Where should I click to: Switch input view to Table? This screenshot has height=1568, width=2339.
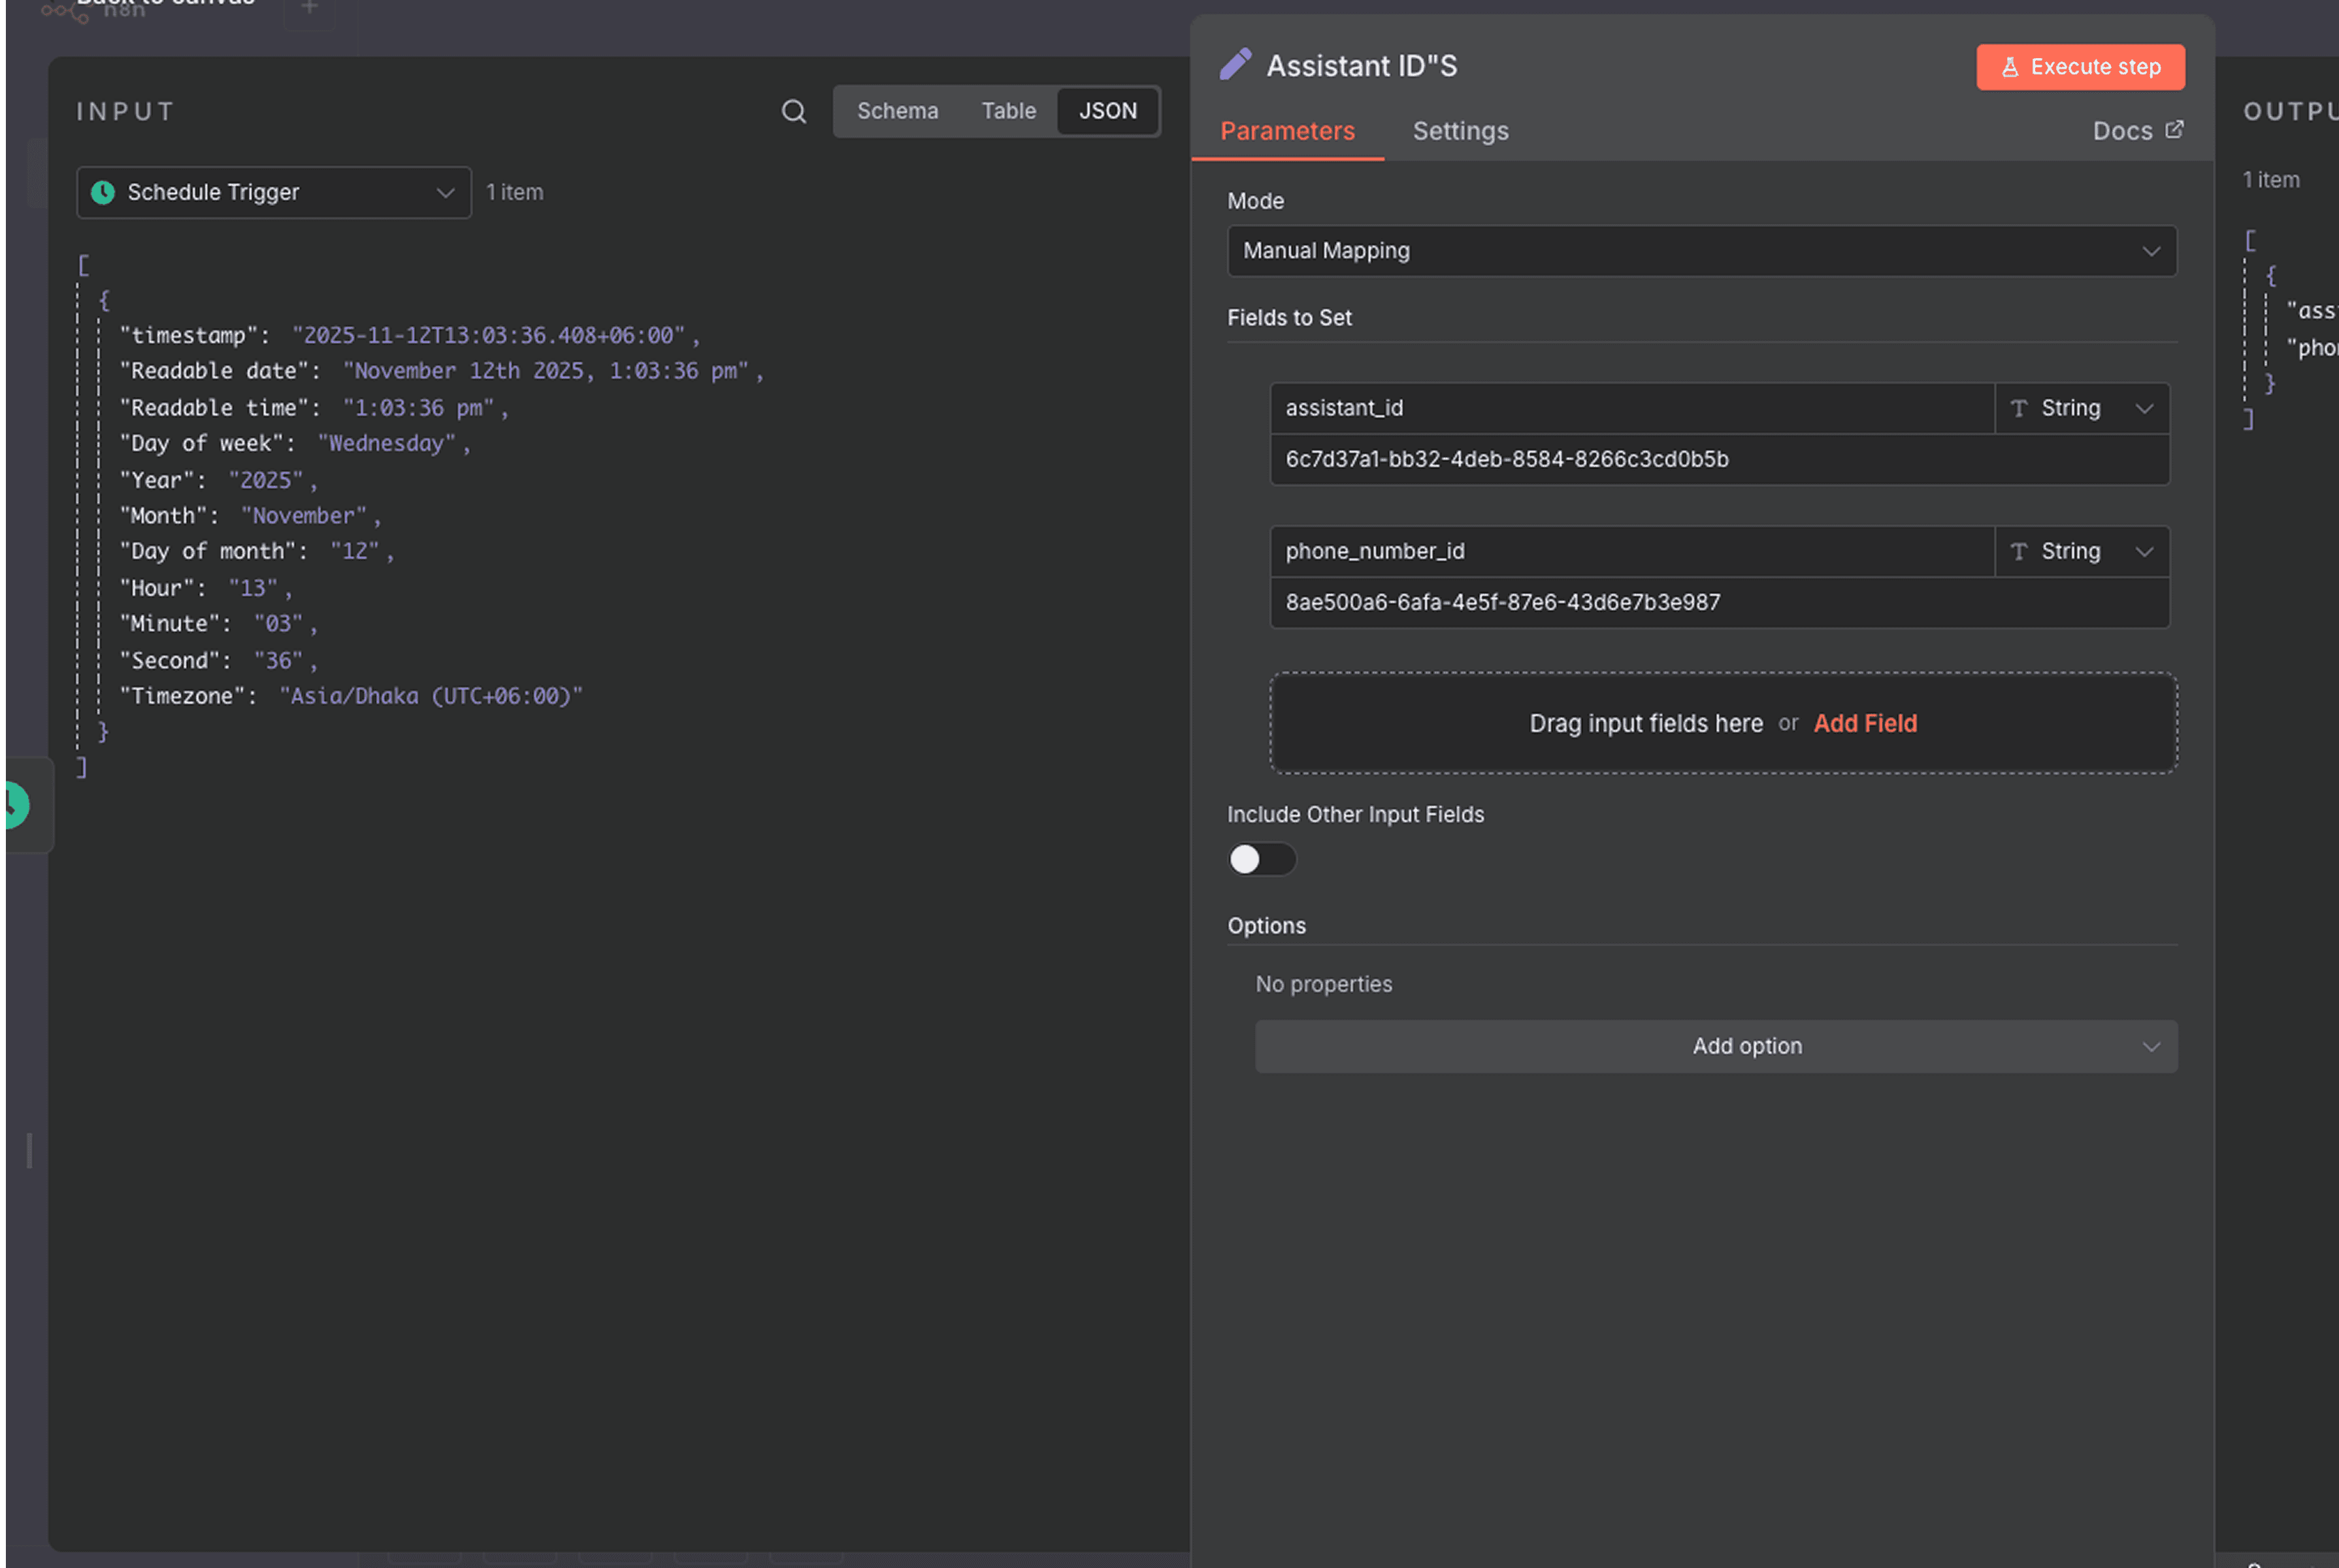1008,111
